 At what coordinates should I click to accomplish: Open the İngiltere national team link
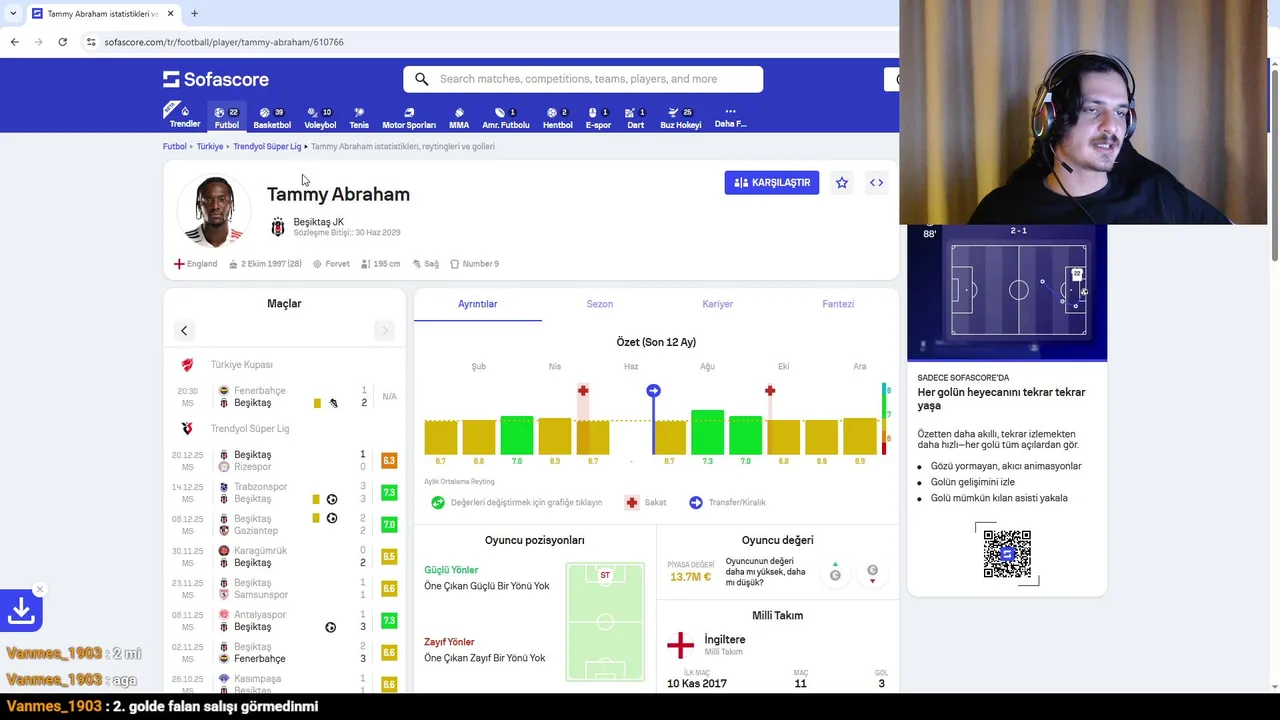(725, 640)
